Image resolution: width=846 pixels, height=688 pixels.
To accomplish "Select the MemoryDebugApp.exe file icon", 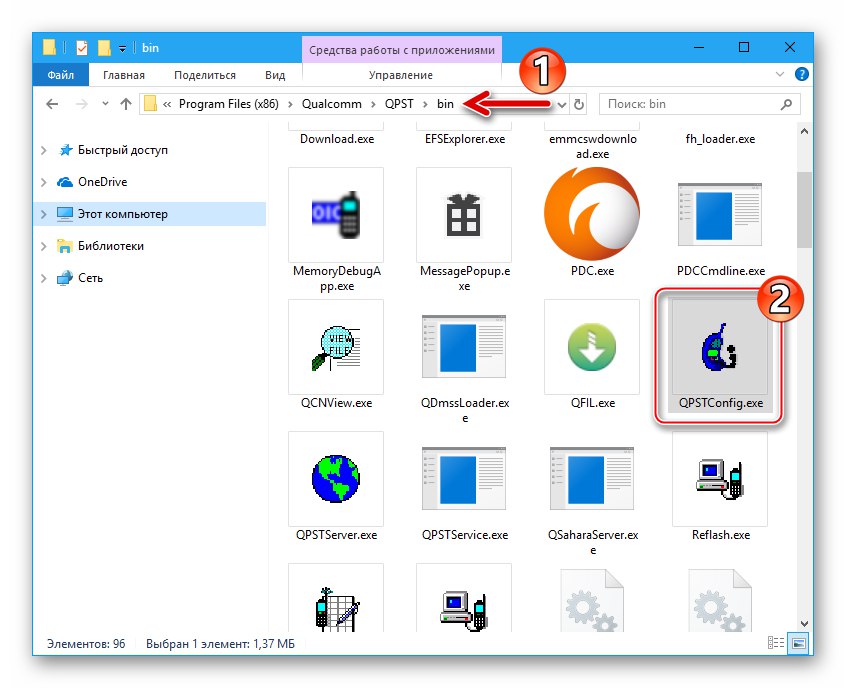I will pyautogui.click(x=336, y=215).
